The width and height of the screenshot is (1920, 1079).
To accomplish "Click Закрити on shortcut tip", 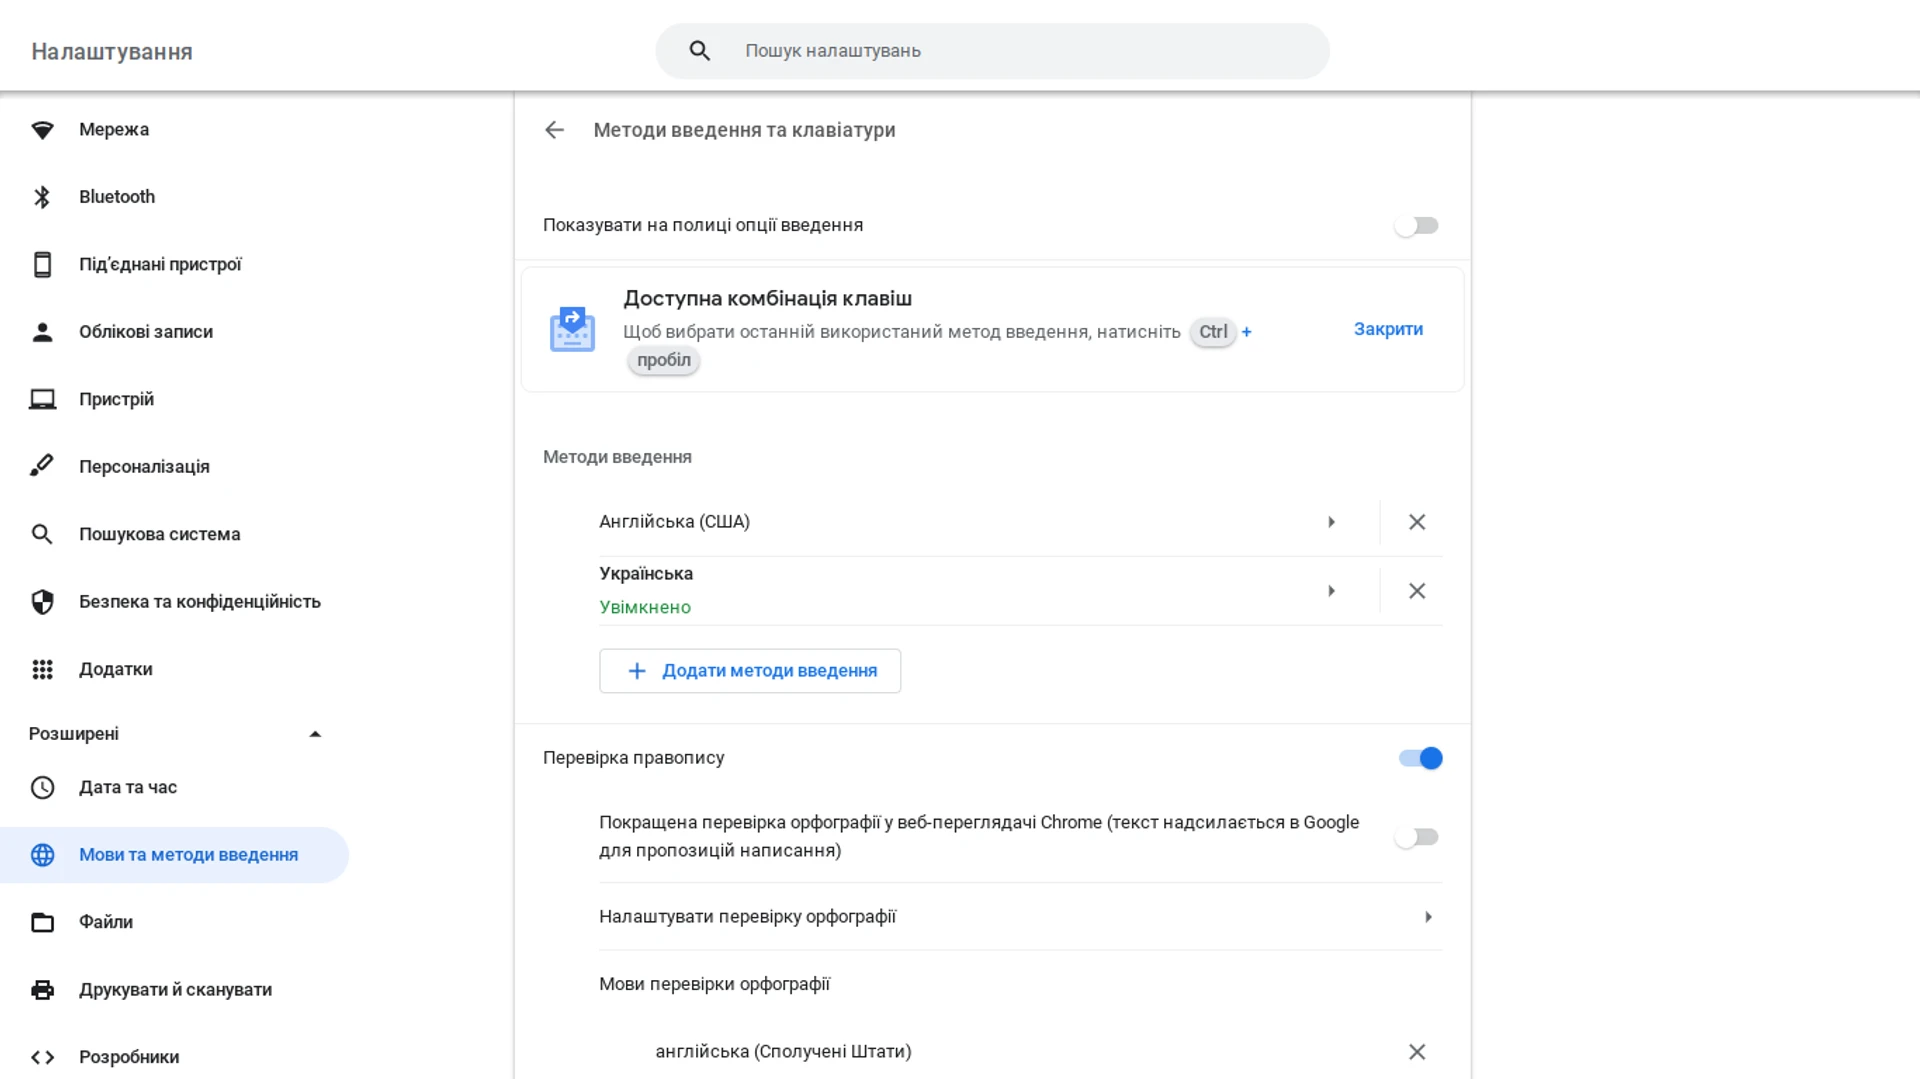I will click(1388, 329).
